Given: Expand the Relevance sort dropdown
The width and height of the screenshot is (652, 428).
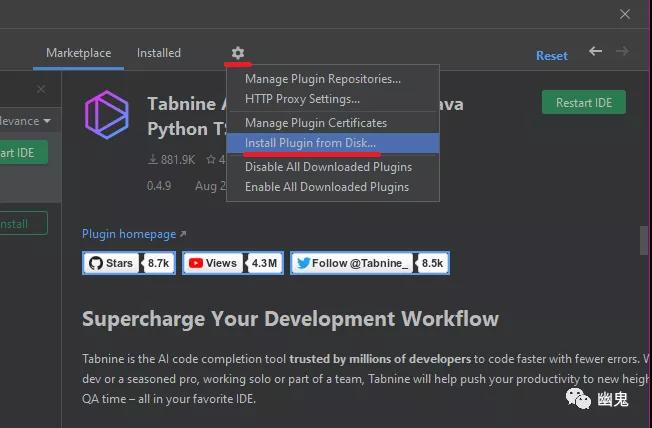Looking at the screenshot, I should pos(25,121).
